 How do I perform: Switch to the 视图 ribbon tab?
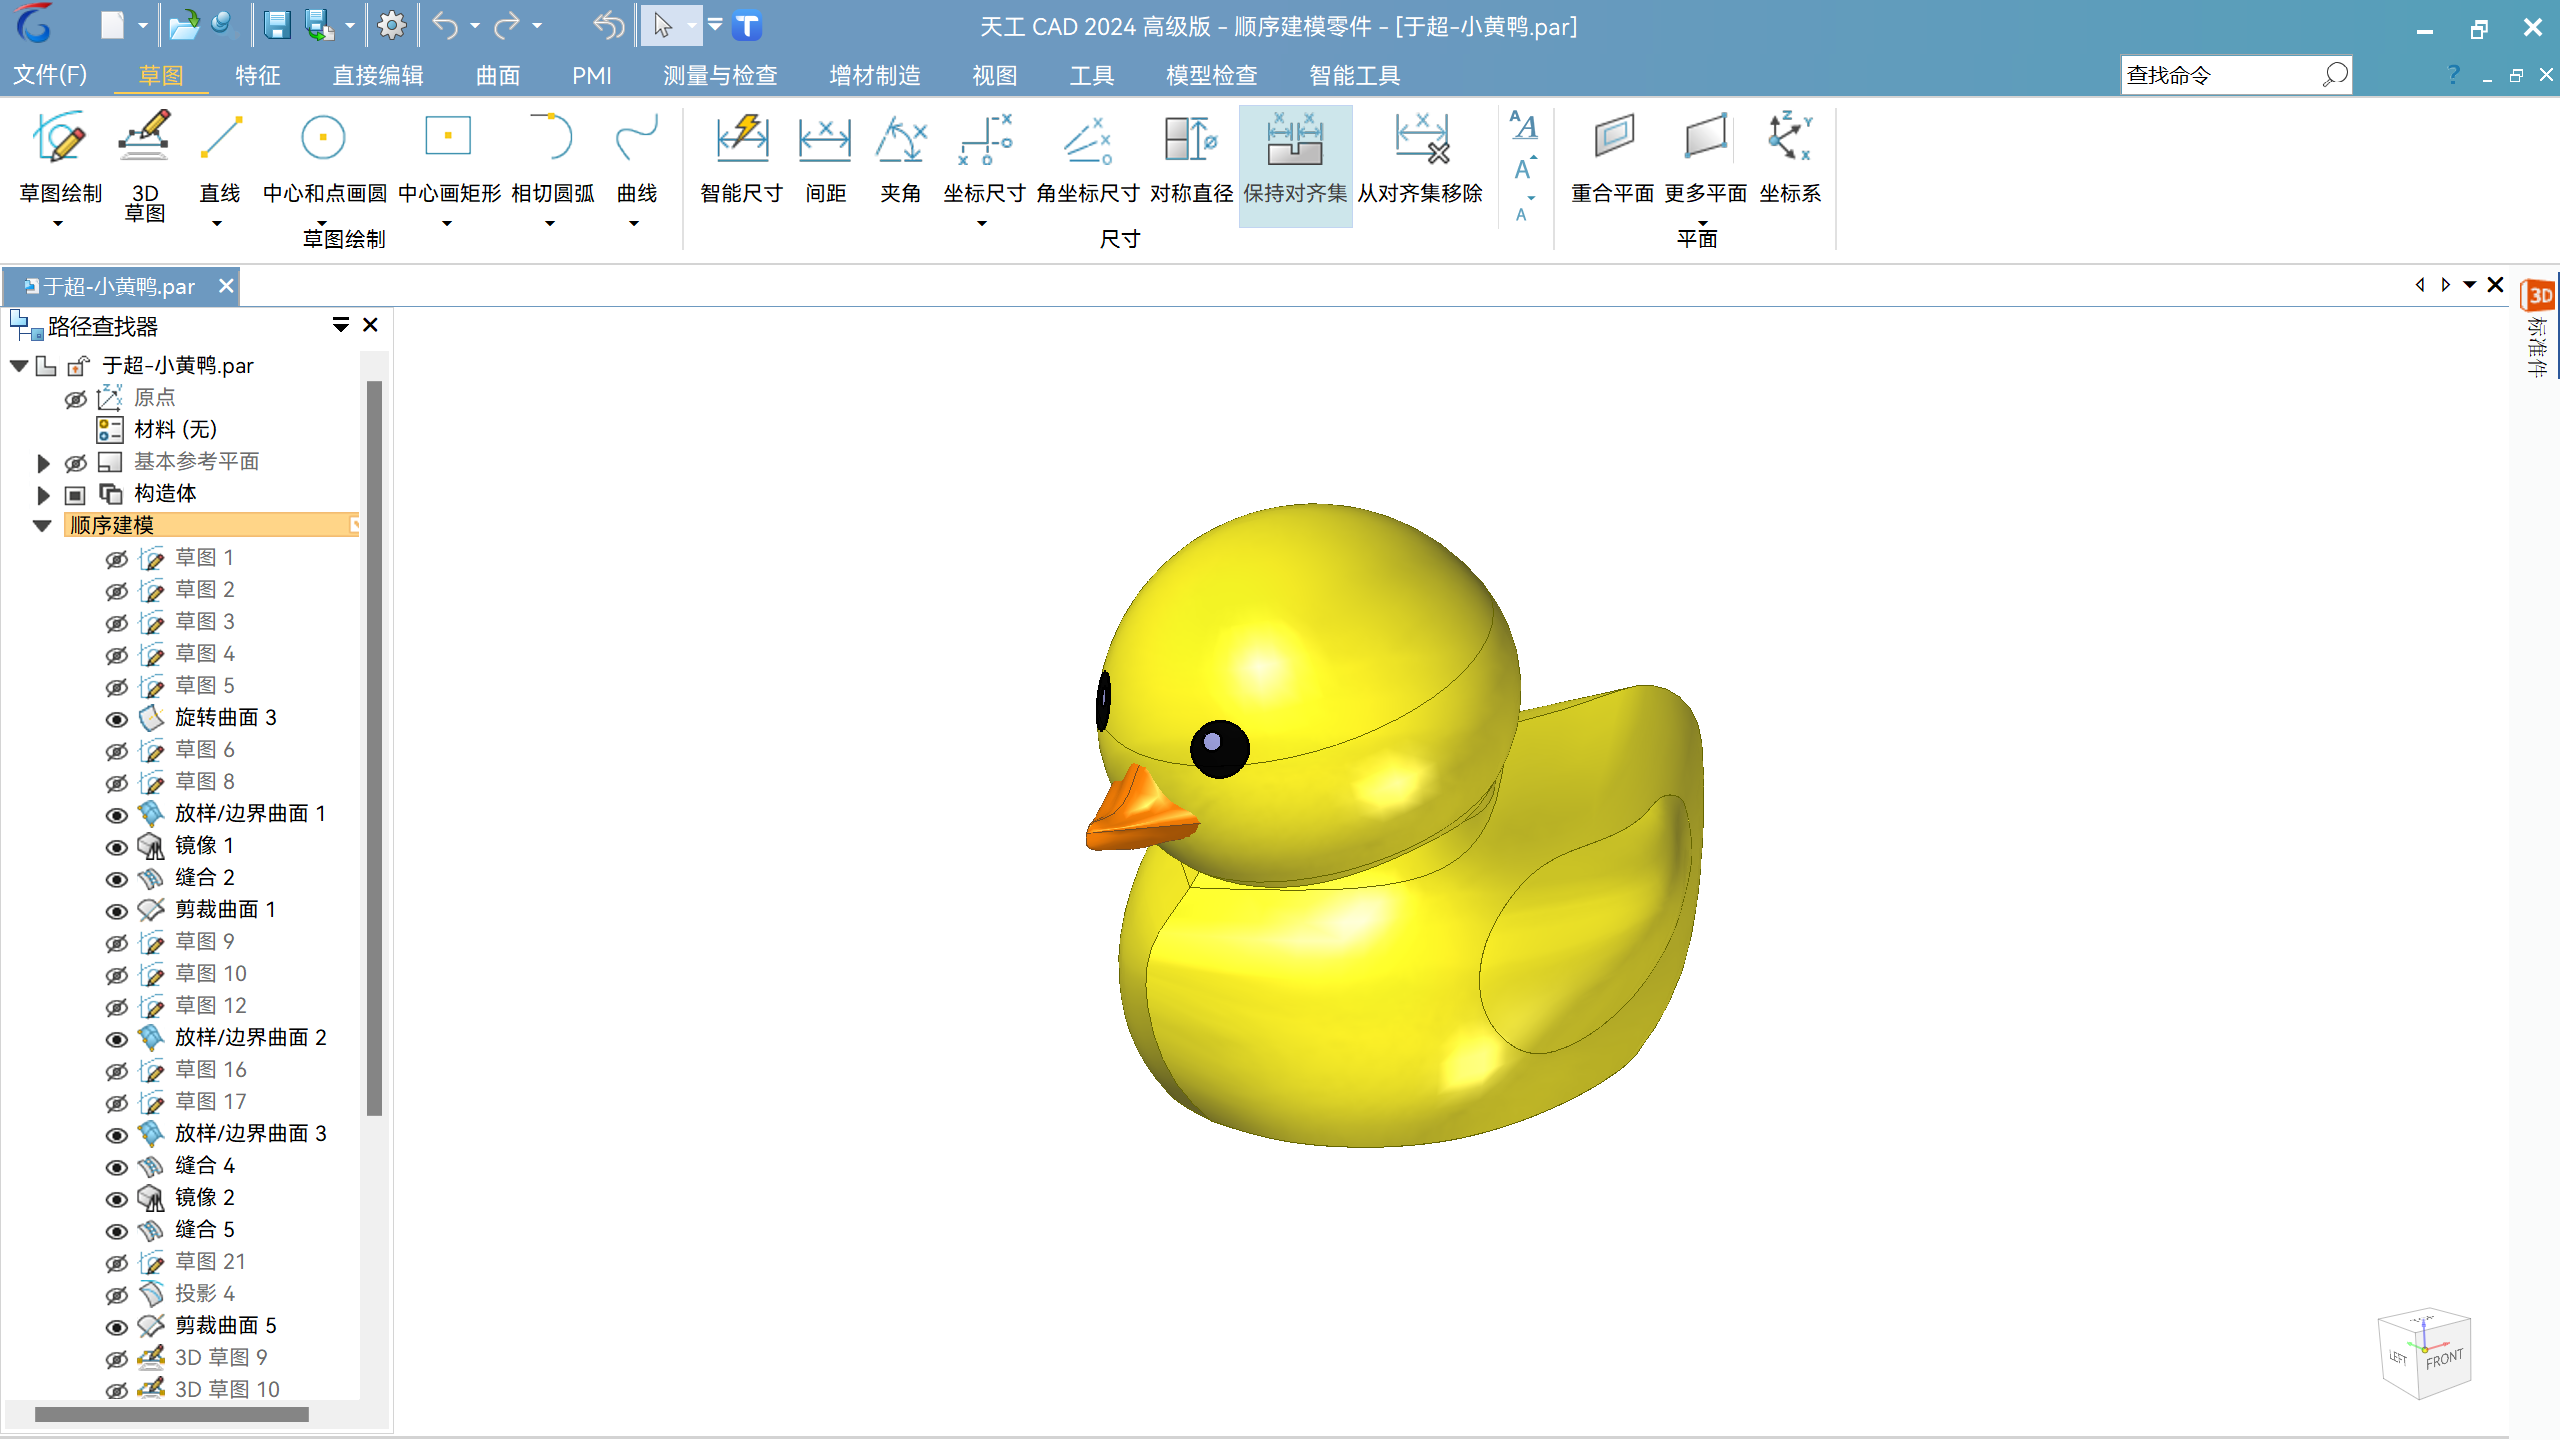click(x=994, y=75)
